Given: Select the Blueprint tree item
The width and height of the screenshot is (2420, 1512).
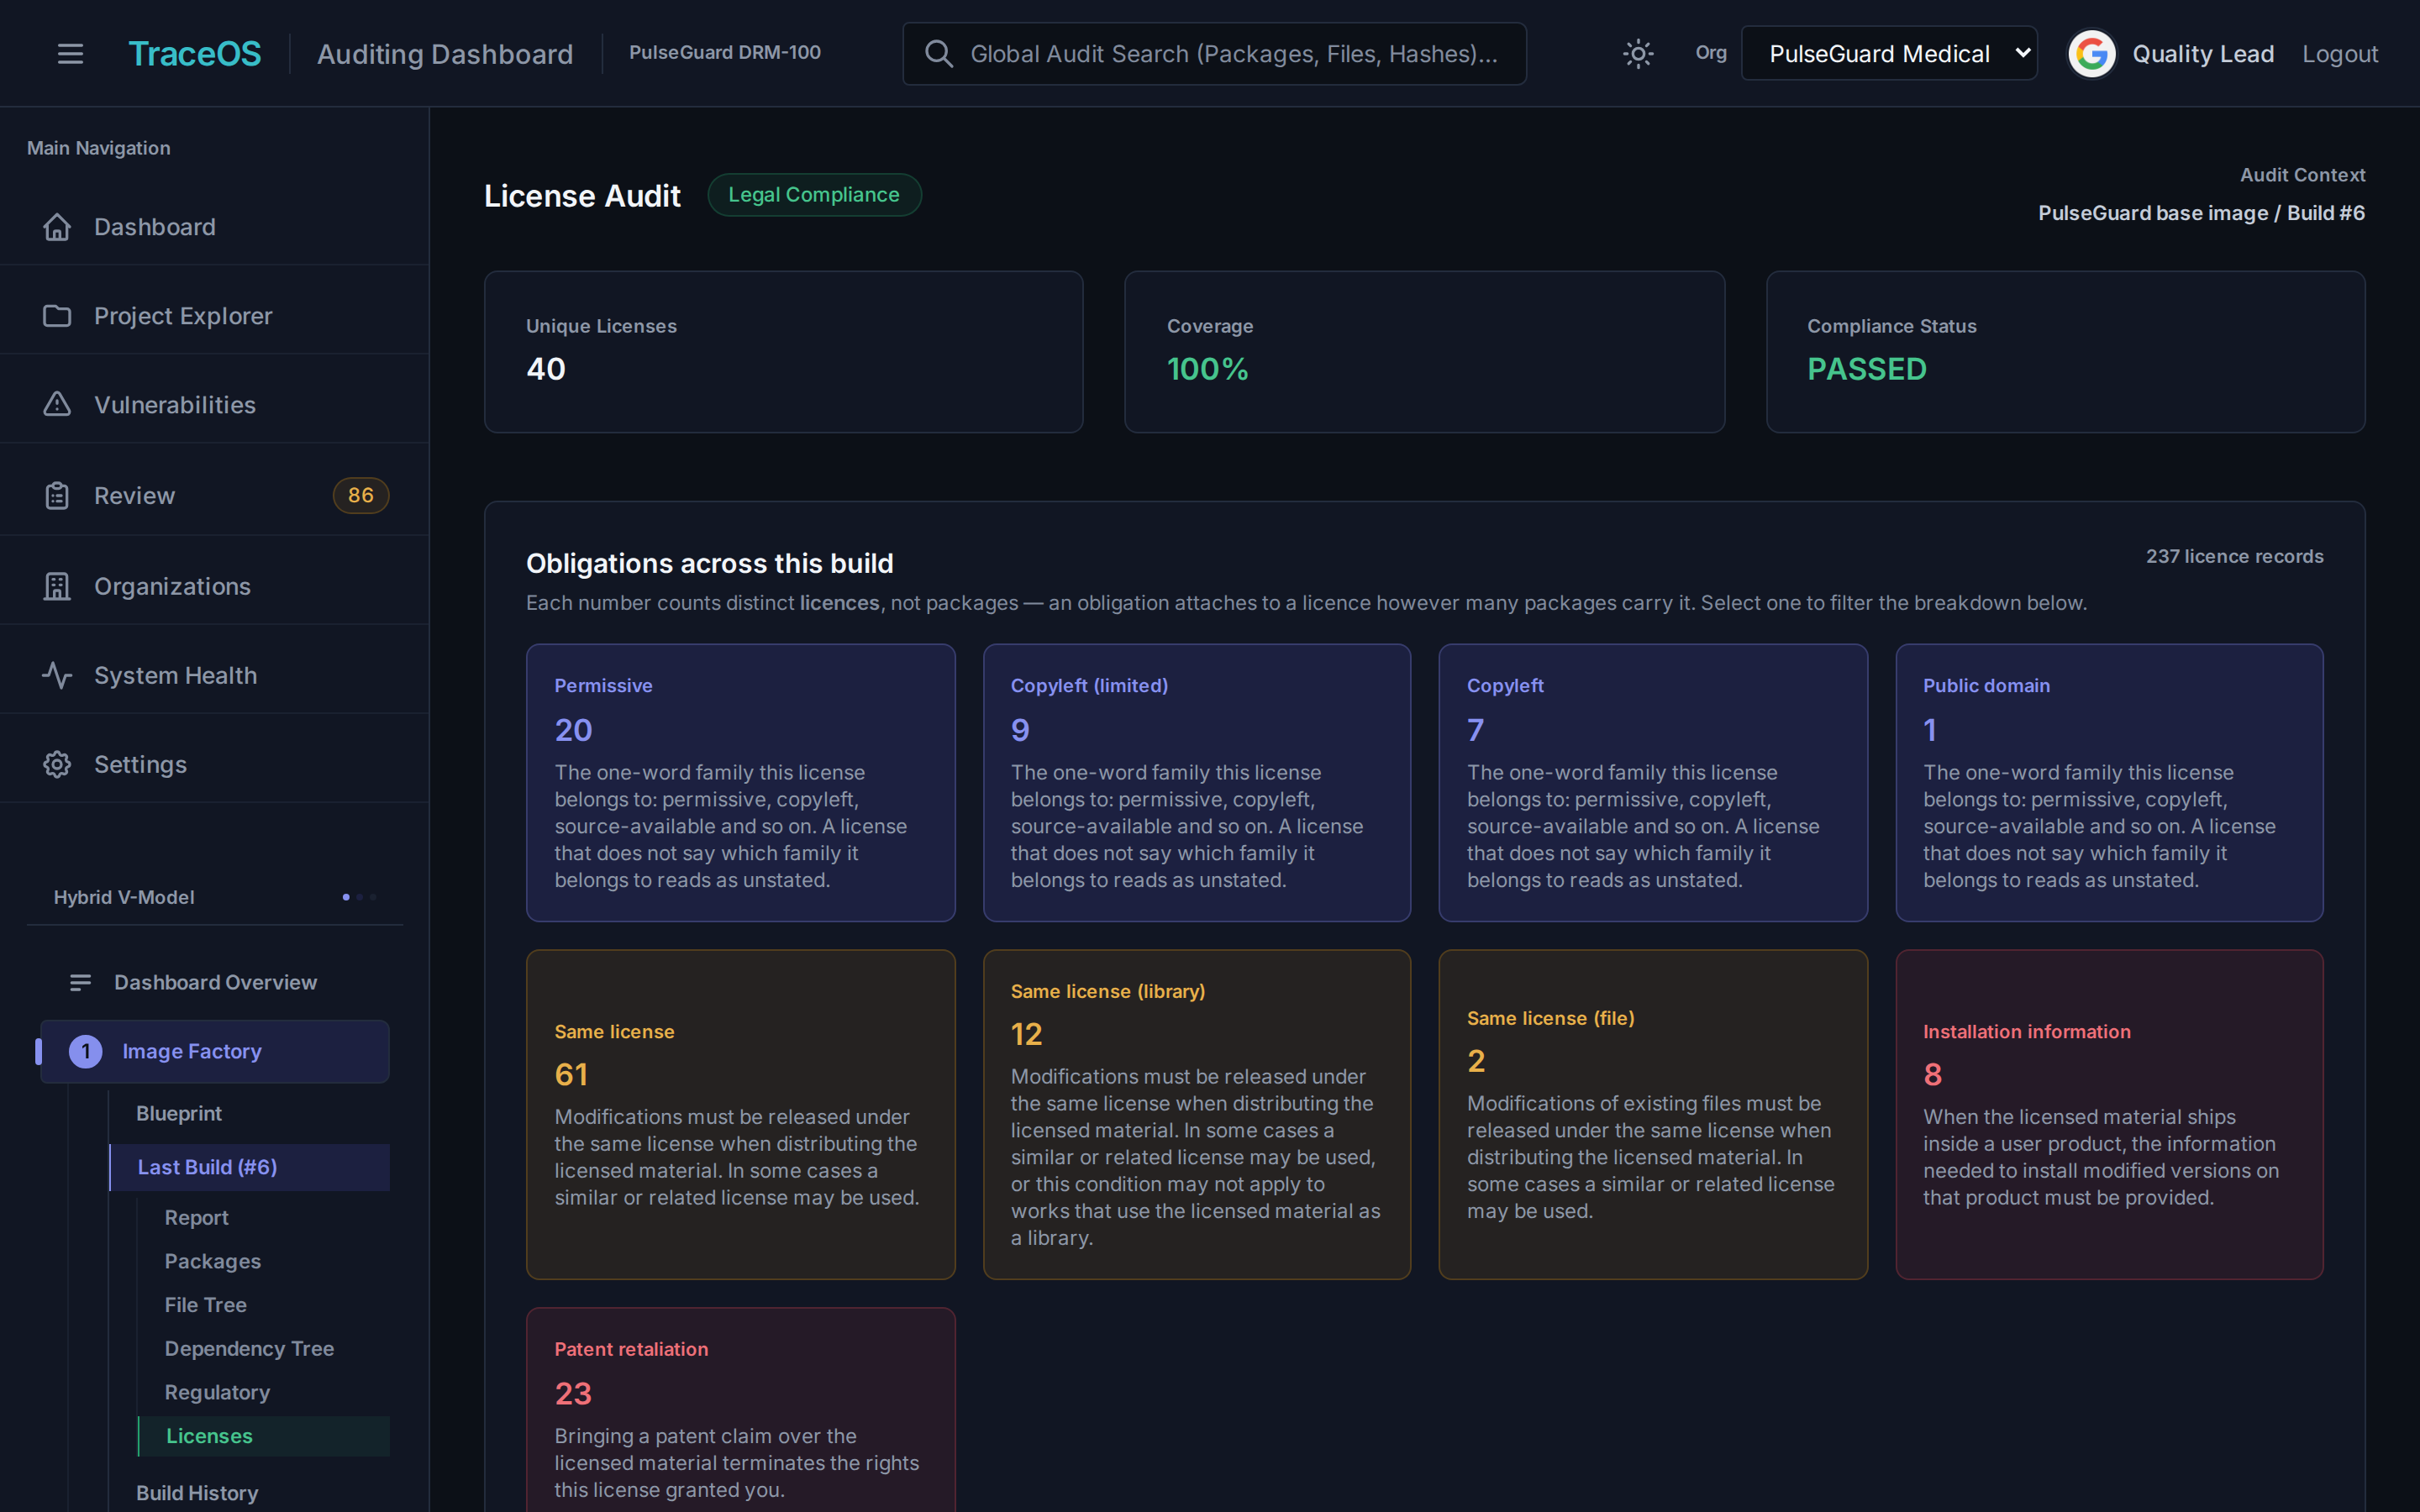Looking at the screenshot, I should coord(249,1114).
